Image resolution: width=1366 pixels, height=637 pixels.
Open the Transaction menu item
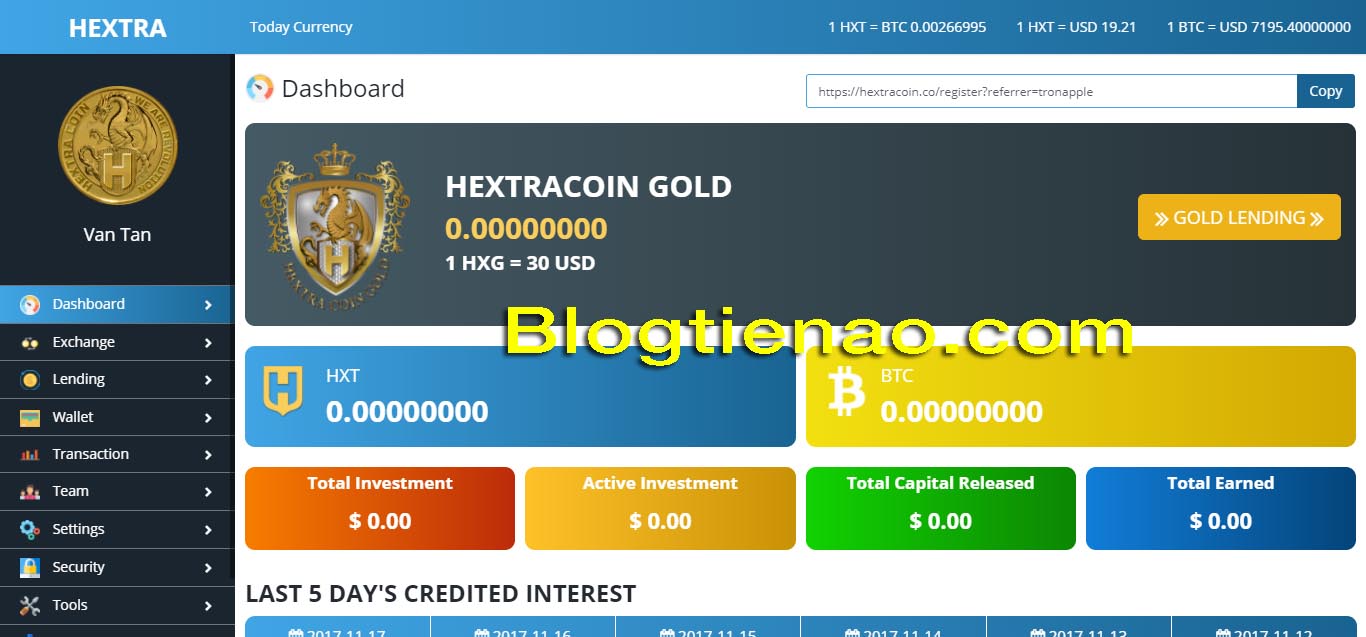point(116,454)
